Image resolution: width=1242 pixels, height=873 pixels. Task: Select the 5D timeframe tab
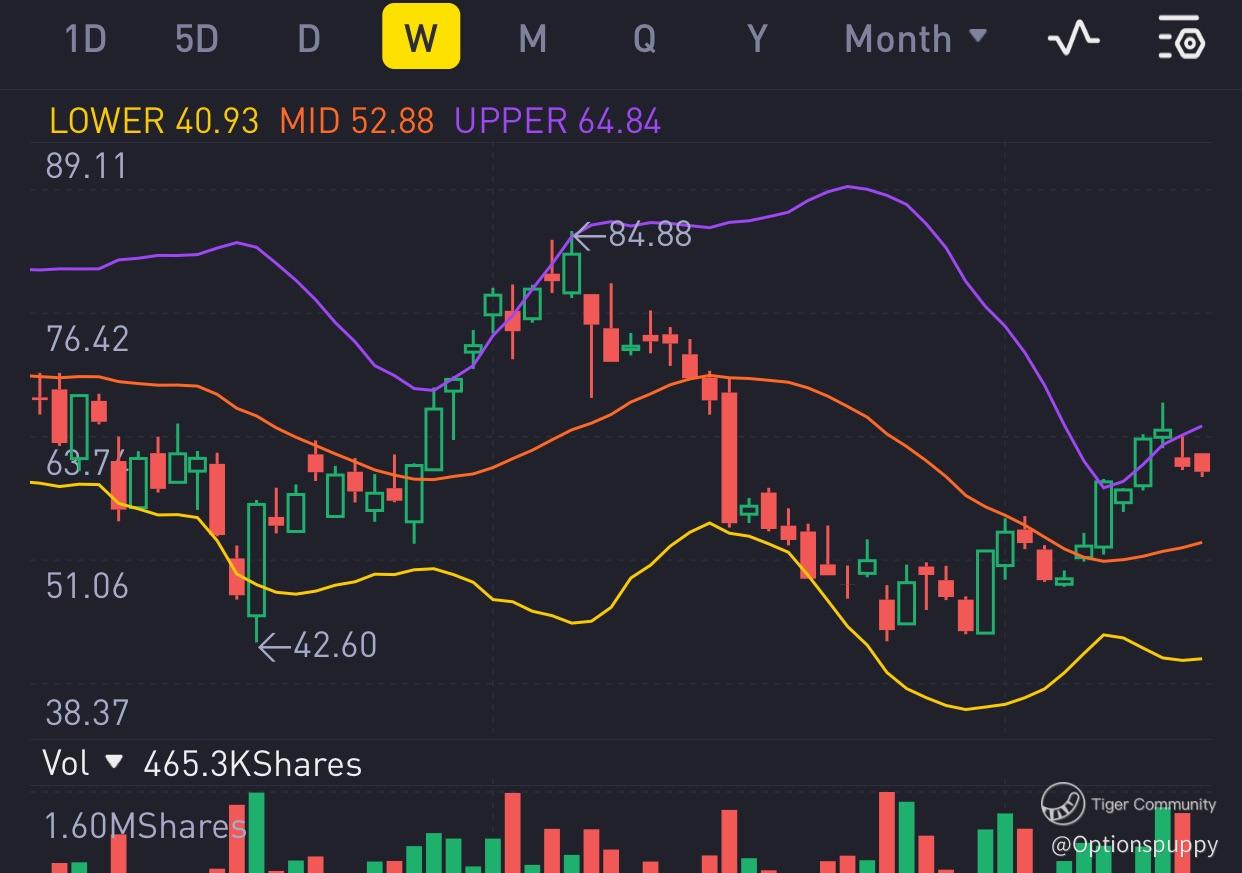tap(196, 39)
